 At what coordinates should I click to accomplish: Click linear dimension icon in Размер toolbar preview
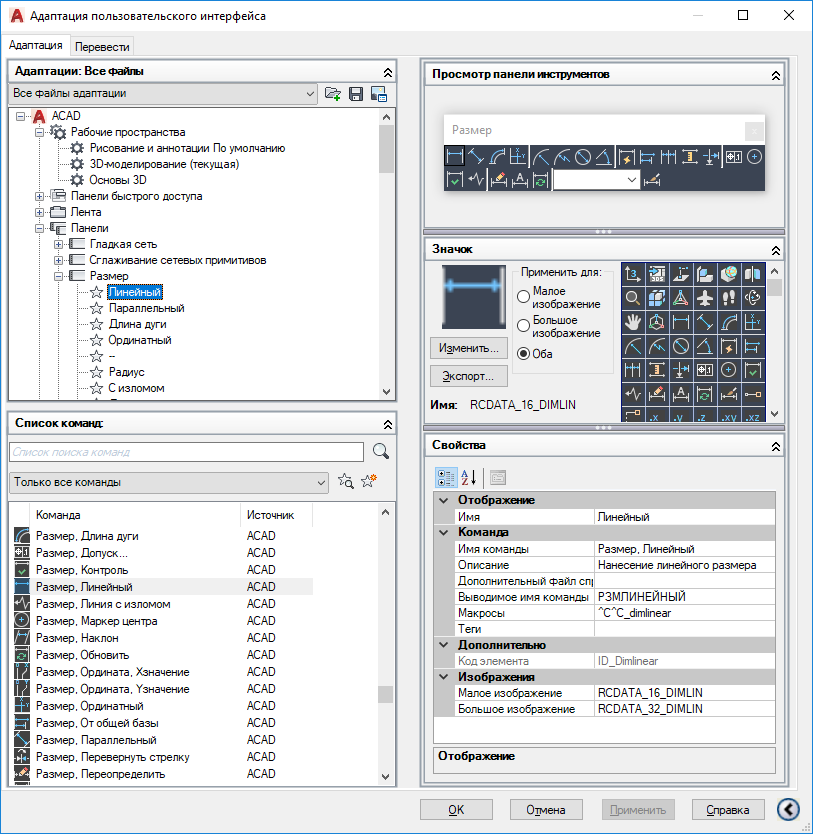coord(455,156)
